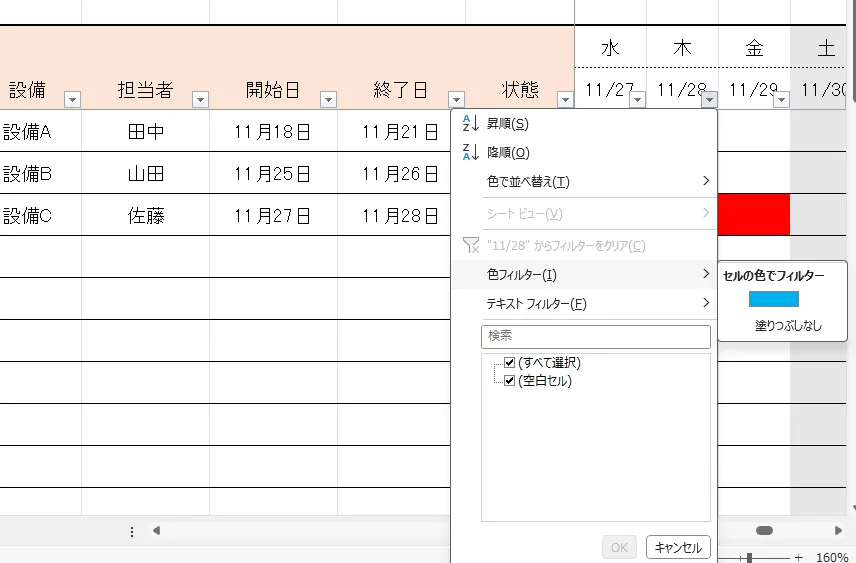Open 色で並べ替え(T) submenu

584,181
